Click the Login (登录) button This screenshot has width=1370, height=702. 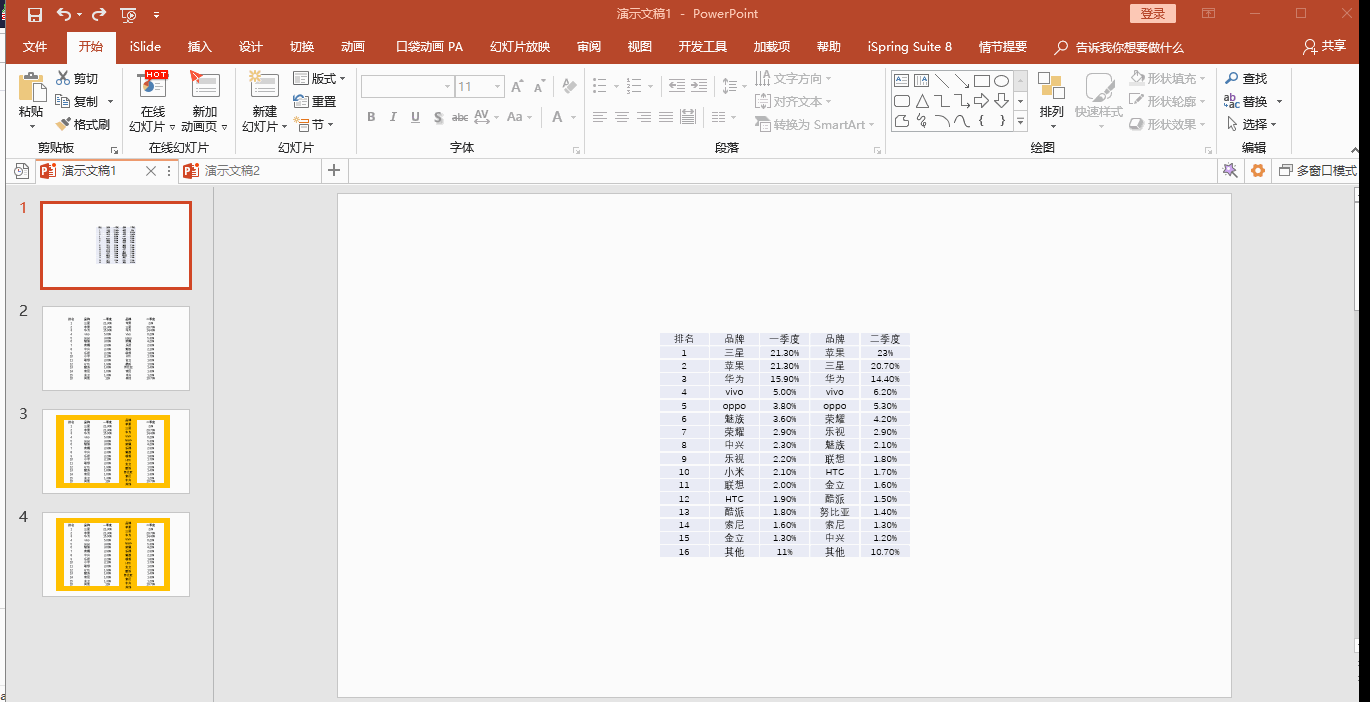(x=1153, y=13)
